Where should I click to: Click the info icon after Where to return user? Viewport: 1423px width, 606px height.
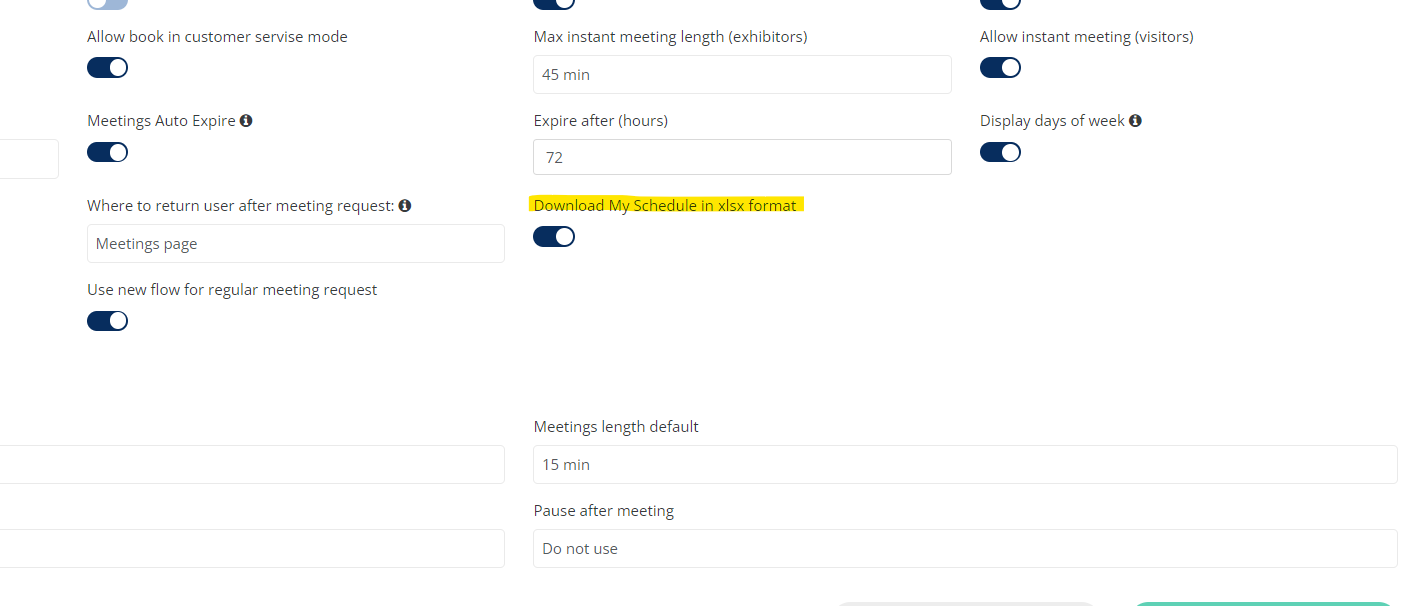pos(405,206)
